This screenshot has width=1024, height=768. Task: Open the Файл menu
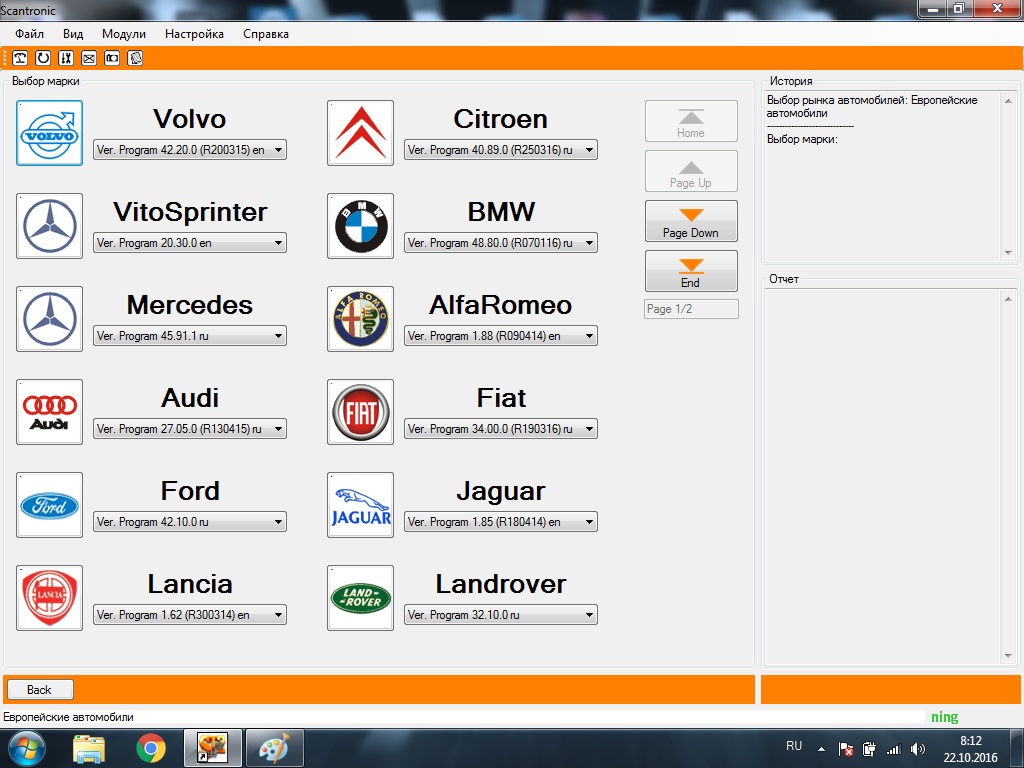point(29,34)
